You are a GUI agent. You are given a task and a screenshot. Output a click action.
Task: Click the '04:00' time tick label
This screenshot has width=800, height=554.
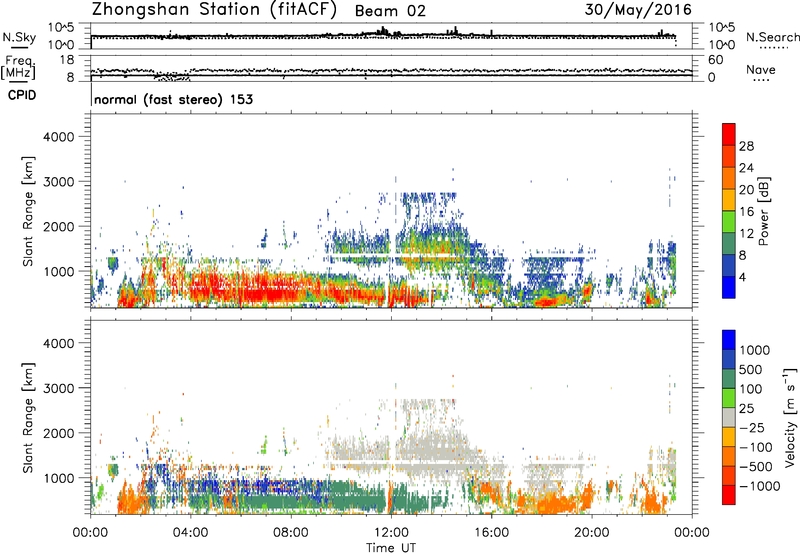(191, 533)
